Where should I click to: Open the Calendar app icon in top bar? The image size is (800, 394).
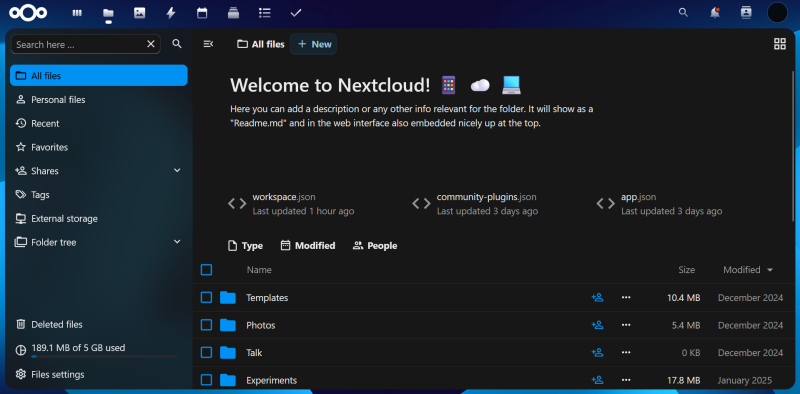202,13
